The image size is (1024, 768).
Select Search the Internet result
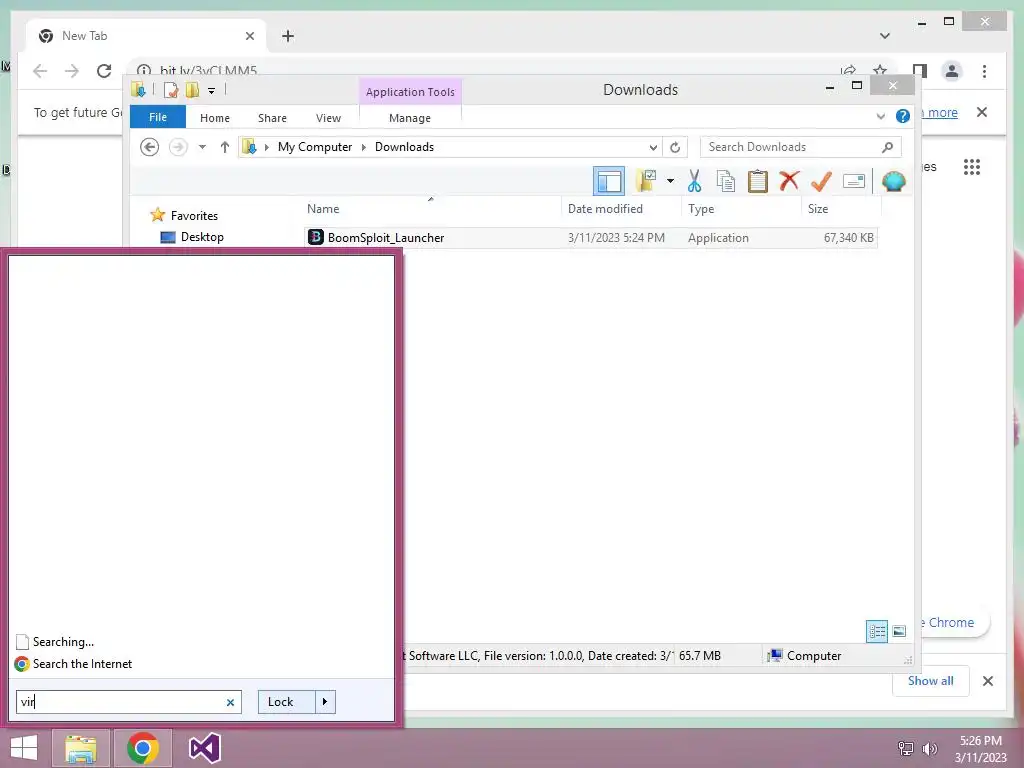click(82, 664)
